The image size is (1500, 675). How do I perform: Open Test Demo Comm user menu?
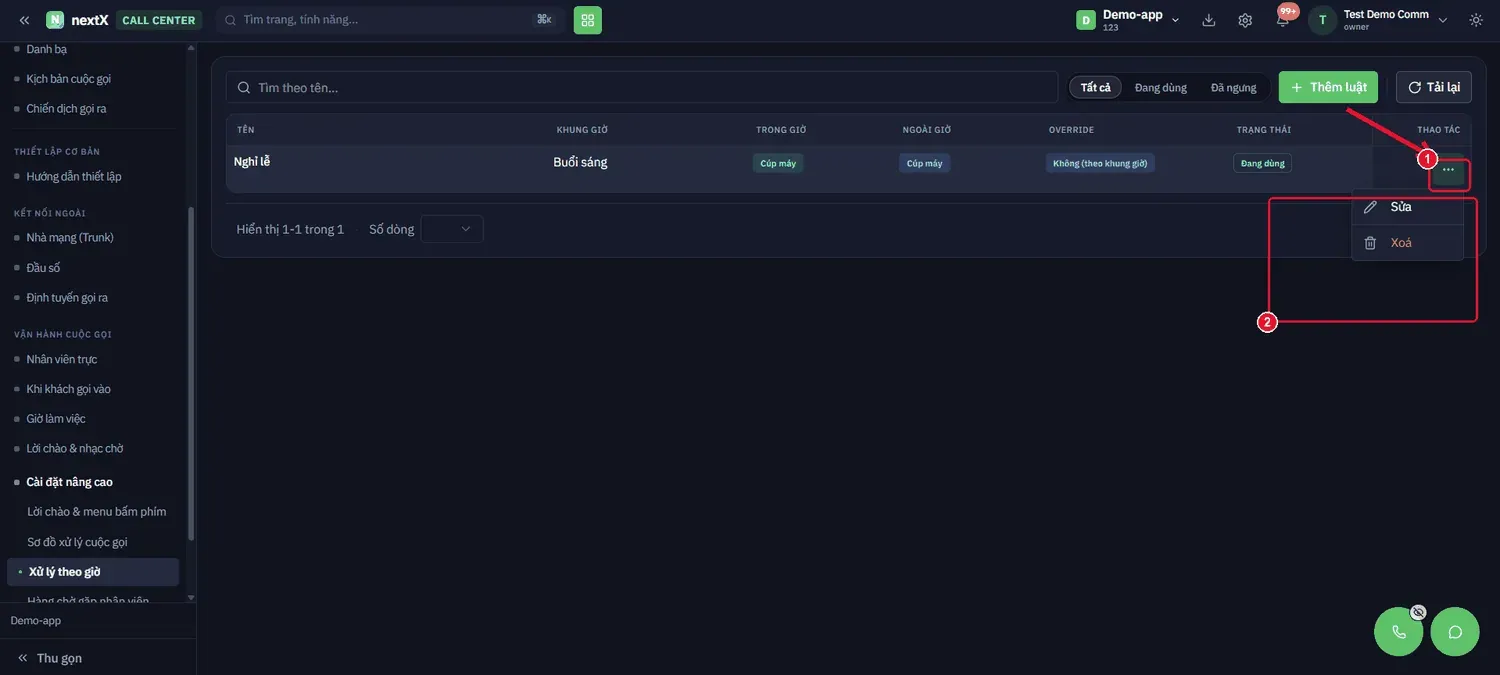[x=1378, y=20]
